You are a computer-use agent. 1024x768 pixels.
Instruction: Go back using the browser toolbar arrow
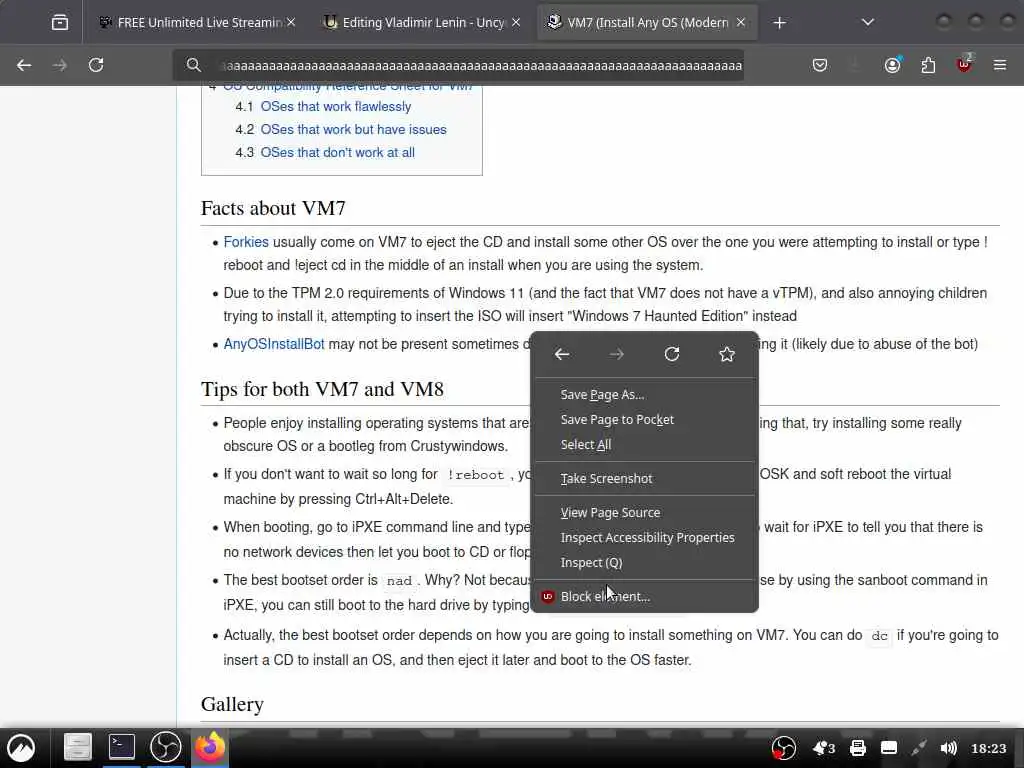[x=24, y=65]
